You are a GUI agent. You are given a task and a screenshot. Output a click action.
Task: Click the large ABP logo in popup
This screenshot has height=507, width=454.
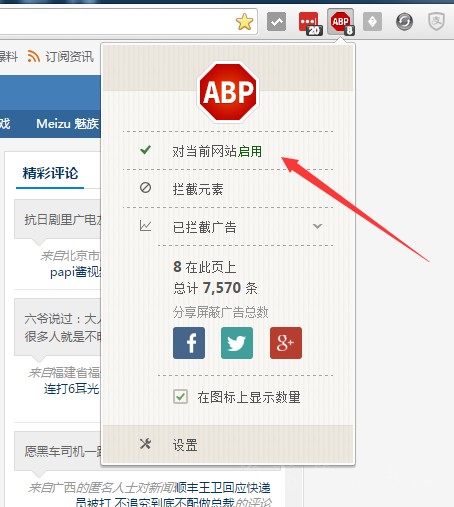pyautogui.click(x=228, y=92)
